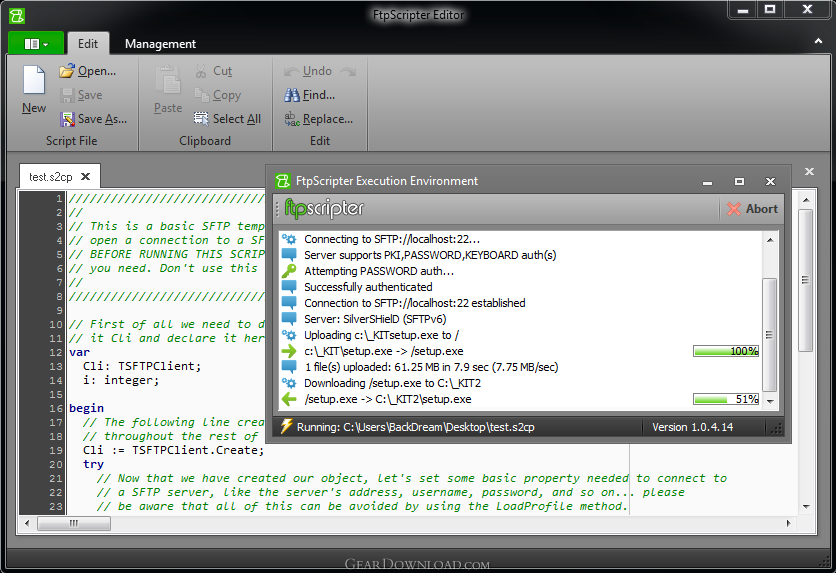Click the gear icon beside 'Uploading c:\_KIT'
This screenshot has width=836, height=573.
point(289,335)
